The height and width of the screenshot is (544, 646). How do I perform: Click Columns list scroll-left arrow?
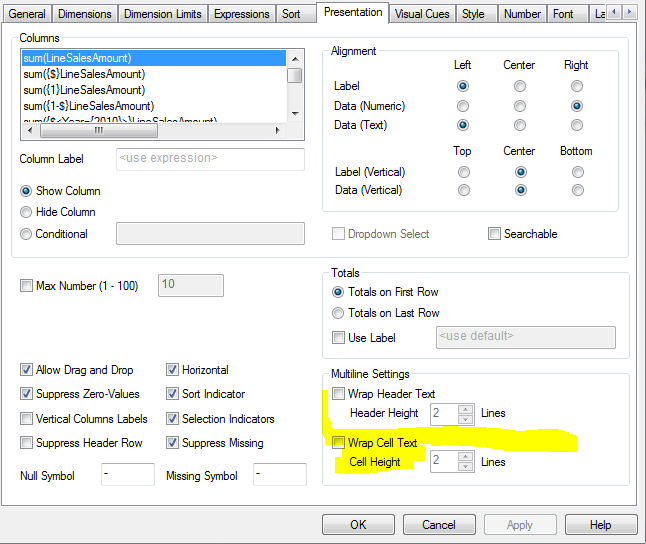pyautogui.click(x=30, y=131)
